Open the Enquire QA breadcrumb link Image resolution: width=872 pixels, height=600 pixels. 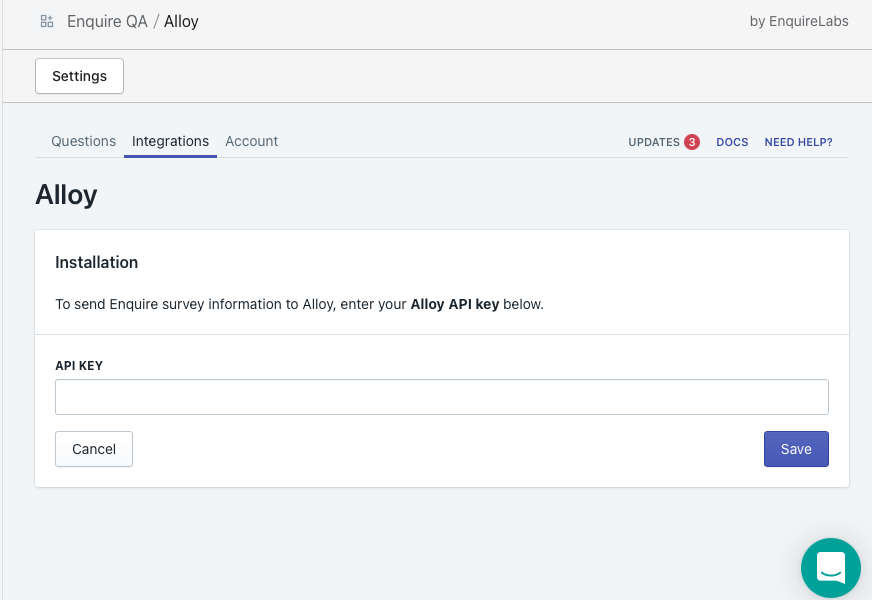pos(107,21)
